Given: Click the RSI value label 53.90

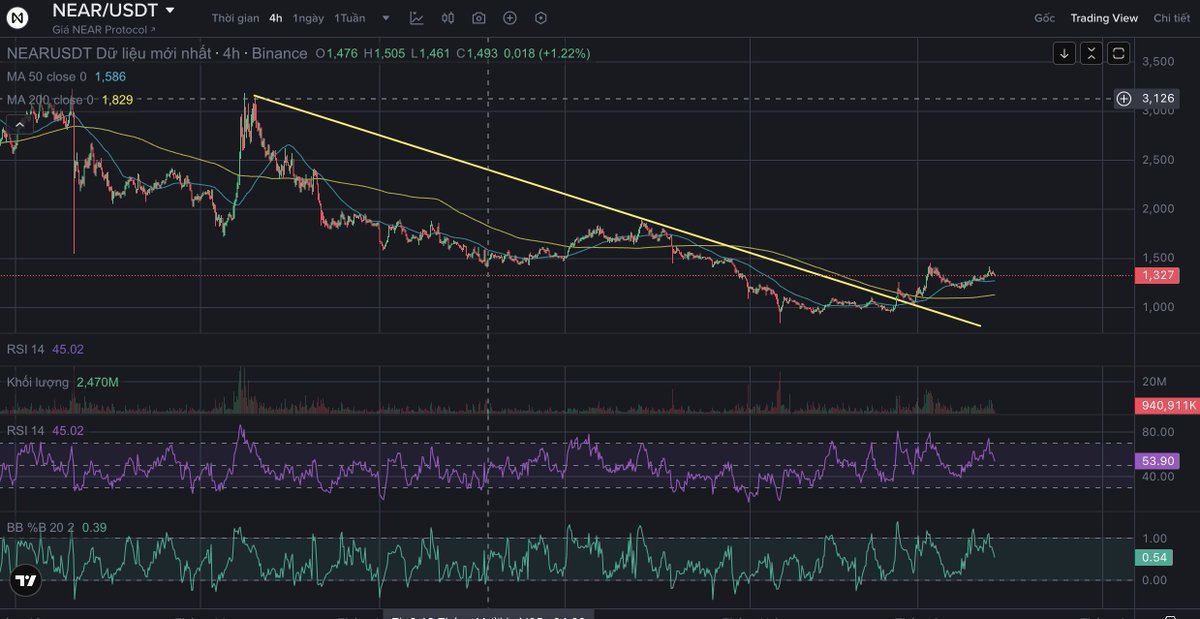Looking at the screenshot, I should [1158, 461].
